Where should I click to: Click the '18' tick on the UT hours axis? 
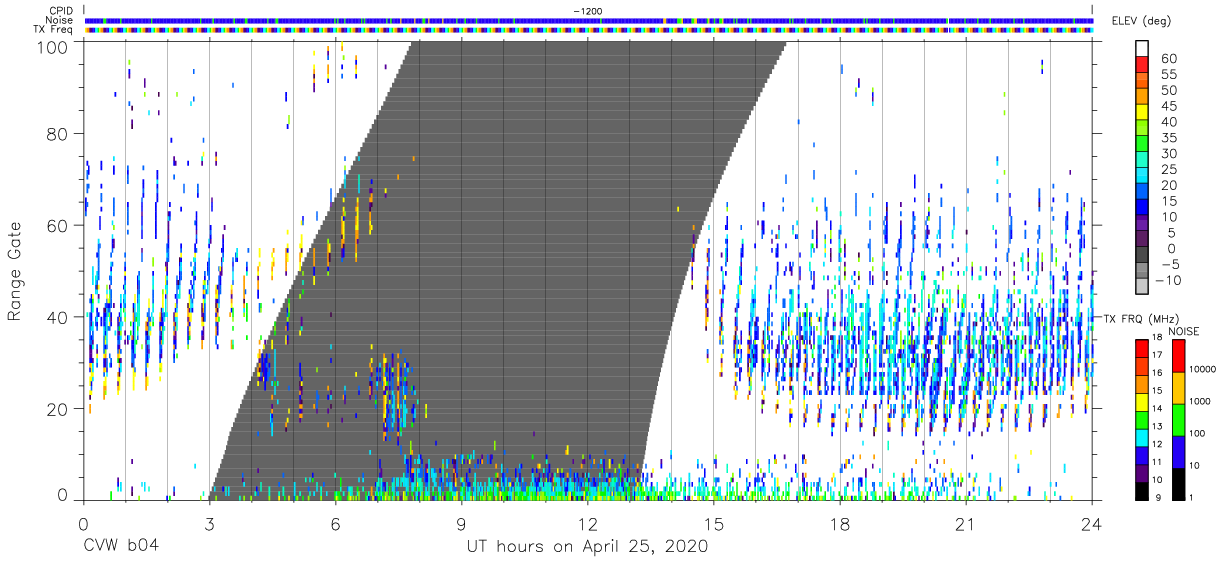[x=839, y=524]
